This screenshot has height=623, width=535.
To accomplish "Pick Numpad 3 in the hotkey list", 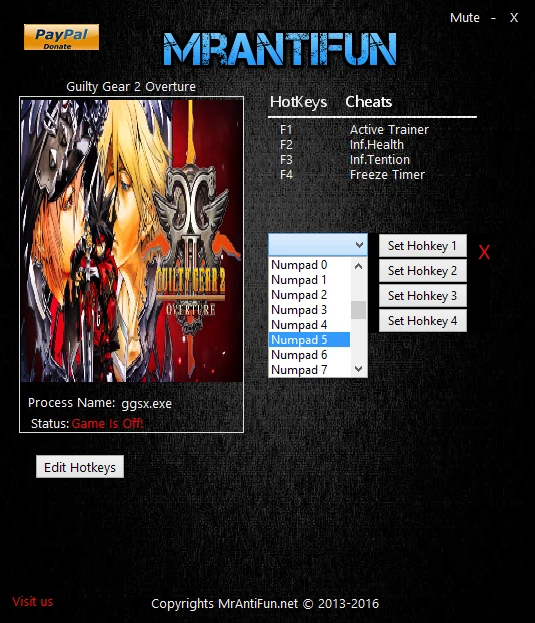I will pyautogui.click(x=310, y=310).
